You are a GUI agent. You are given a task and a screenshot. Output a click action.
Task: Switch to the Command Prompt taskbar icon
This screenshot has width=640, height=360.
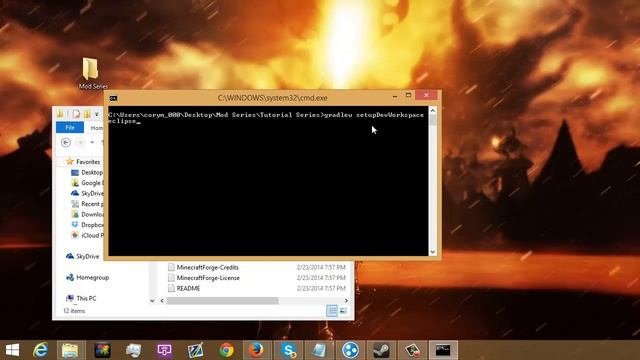(443, 350)
